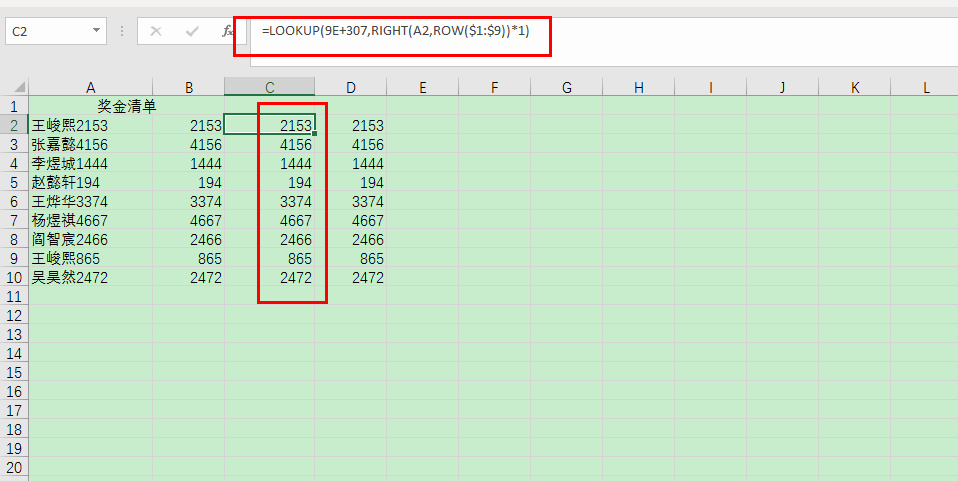
Task: Click cell D10 with value 2472
Action: 350,278
